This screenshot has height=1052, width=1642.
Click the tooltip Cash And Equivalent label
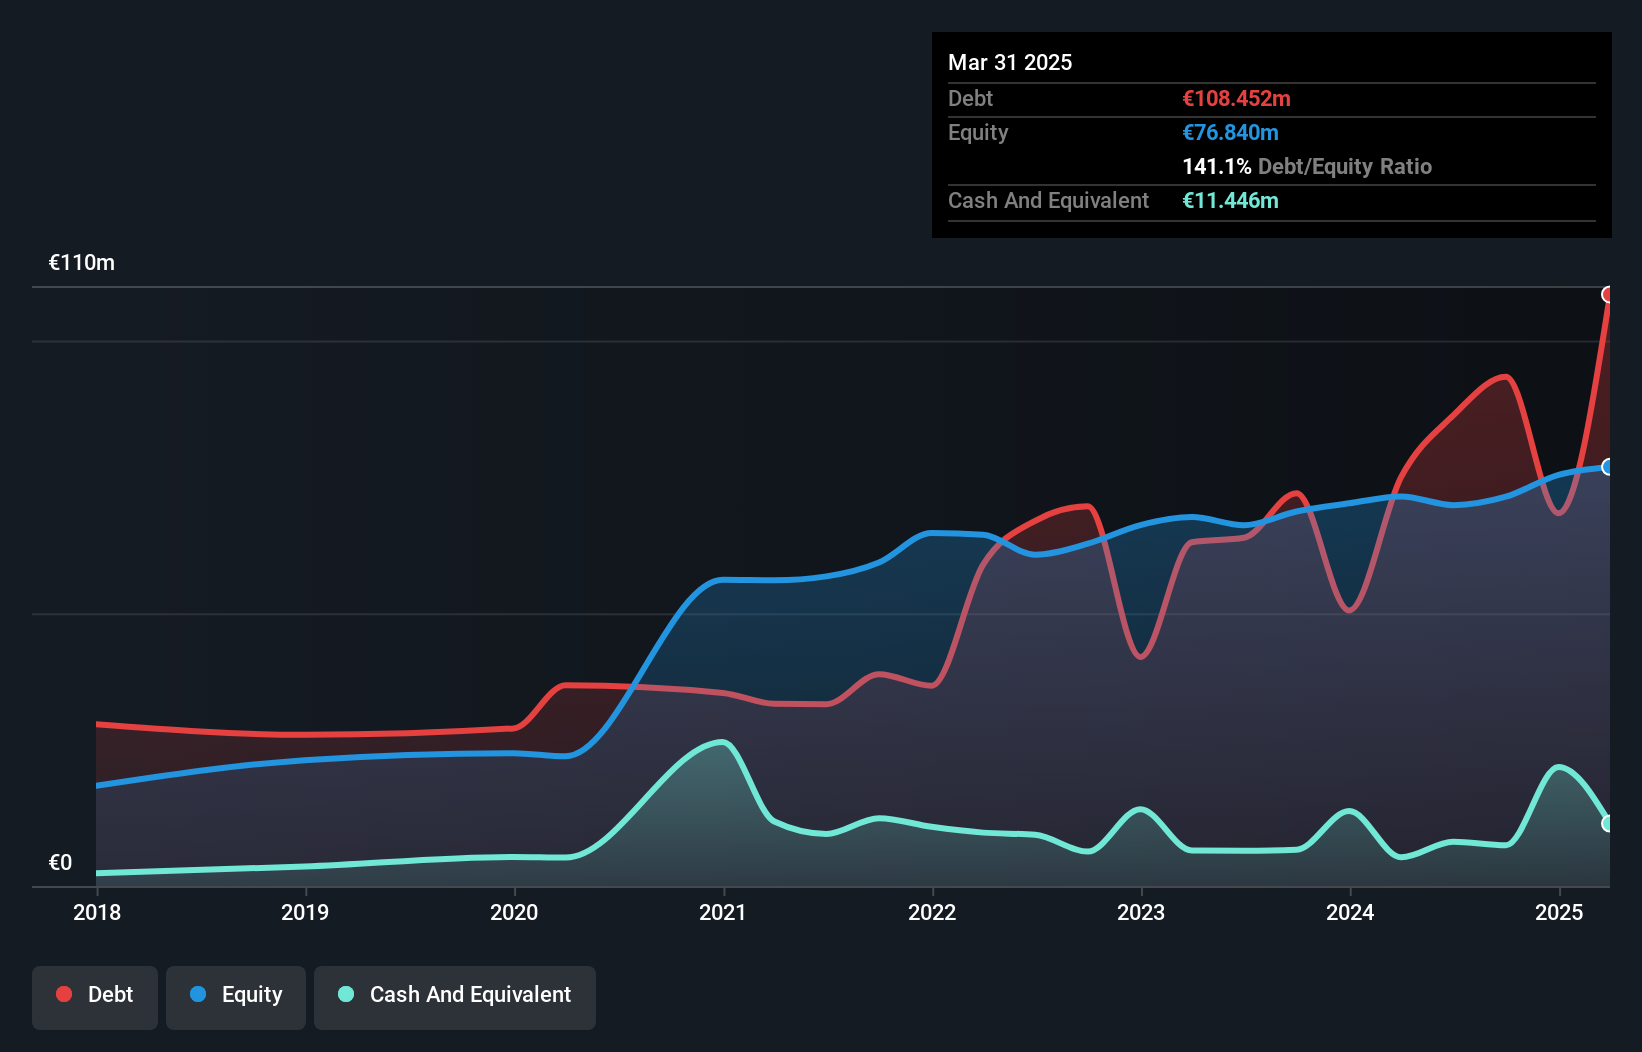(x=1048, y=200)
